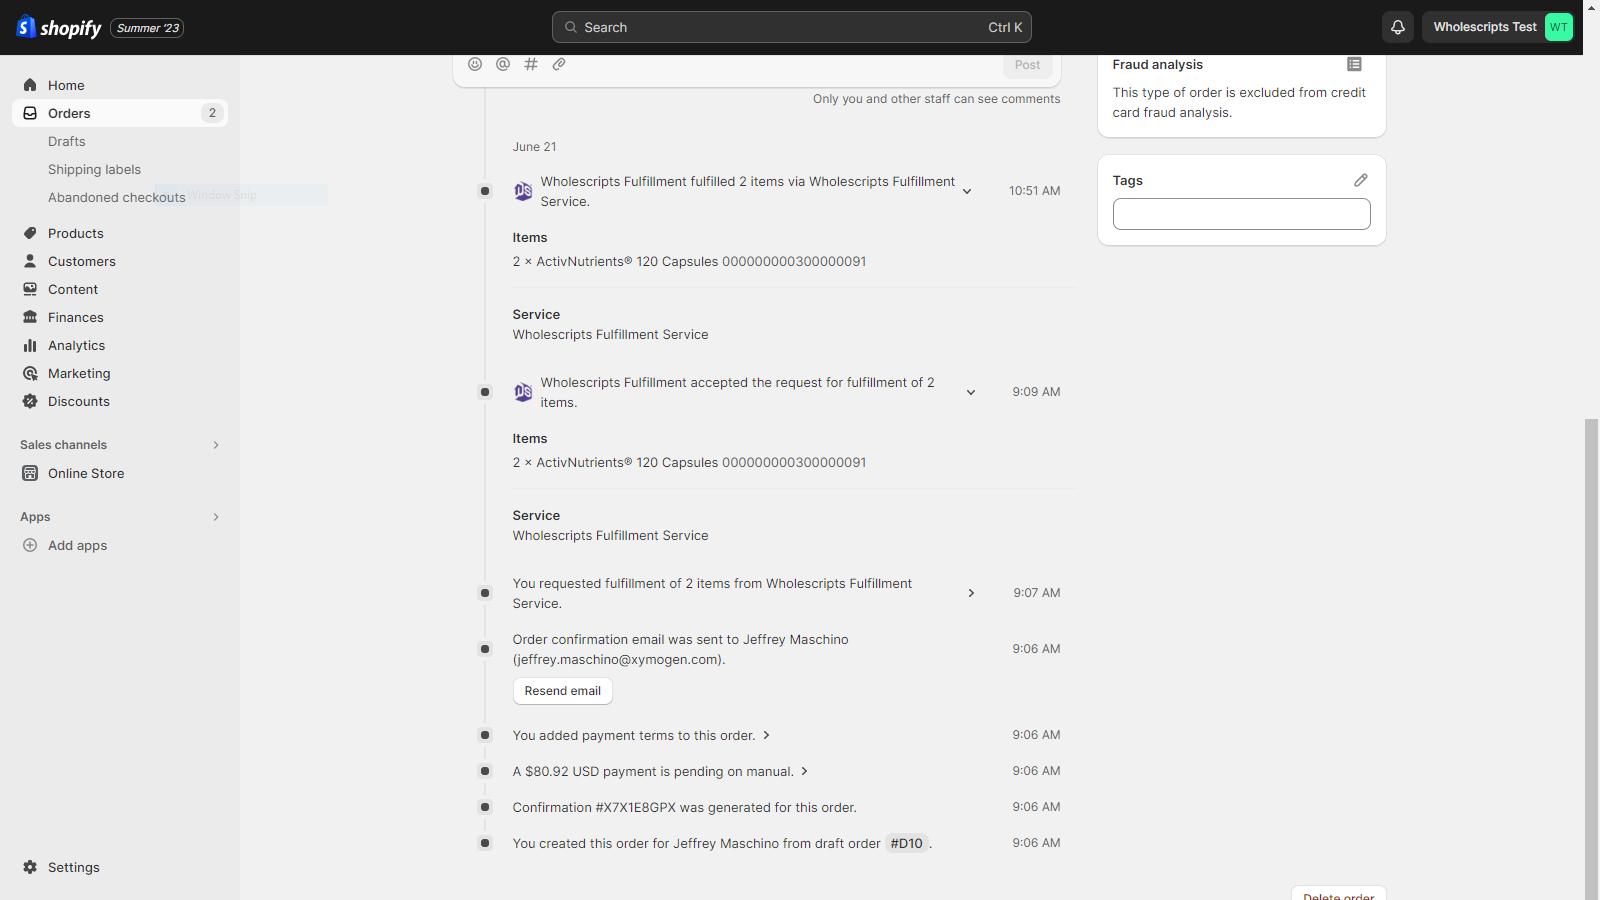Click the page vertical scrollbar
1600x900 pixels.
tap(1591, 660)
